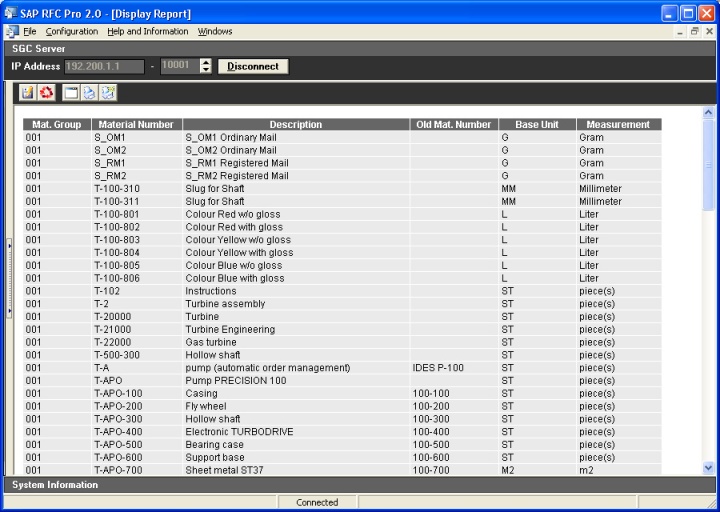
Task: Restore the inner Display Report child window
Action: (x=694, y=32)
